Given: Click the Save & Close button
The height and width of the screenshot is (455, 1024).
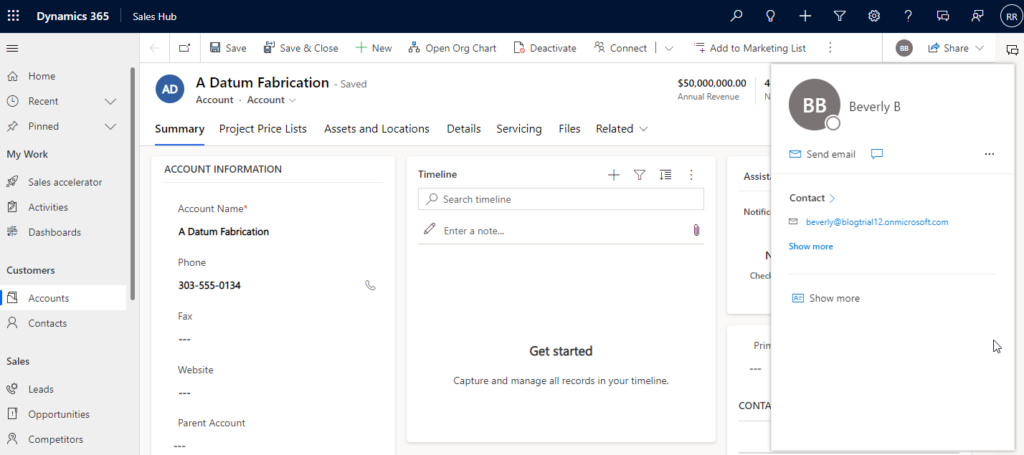Looking at the screenshot, I should tap(300, 48).
